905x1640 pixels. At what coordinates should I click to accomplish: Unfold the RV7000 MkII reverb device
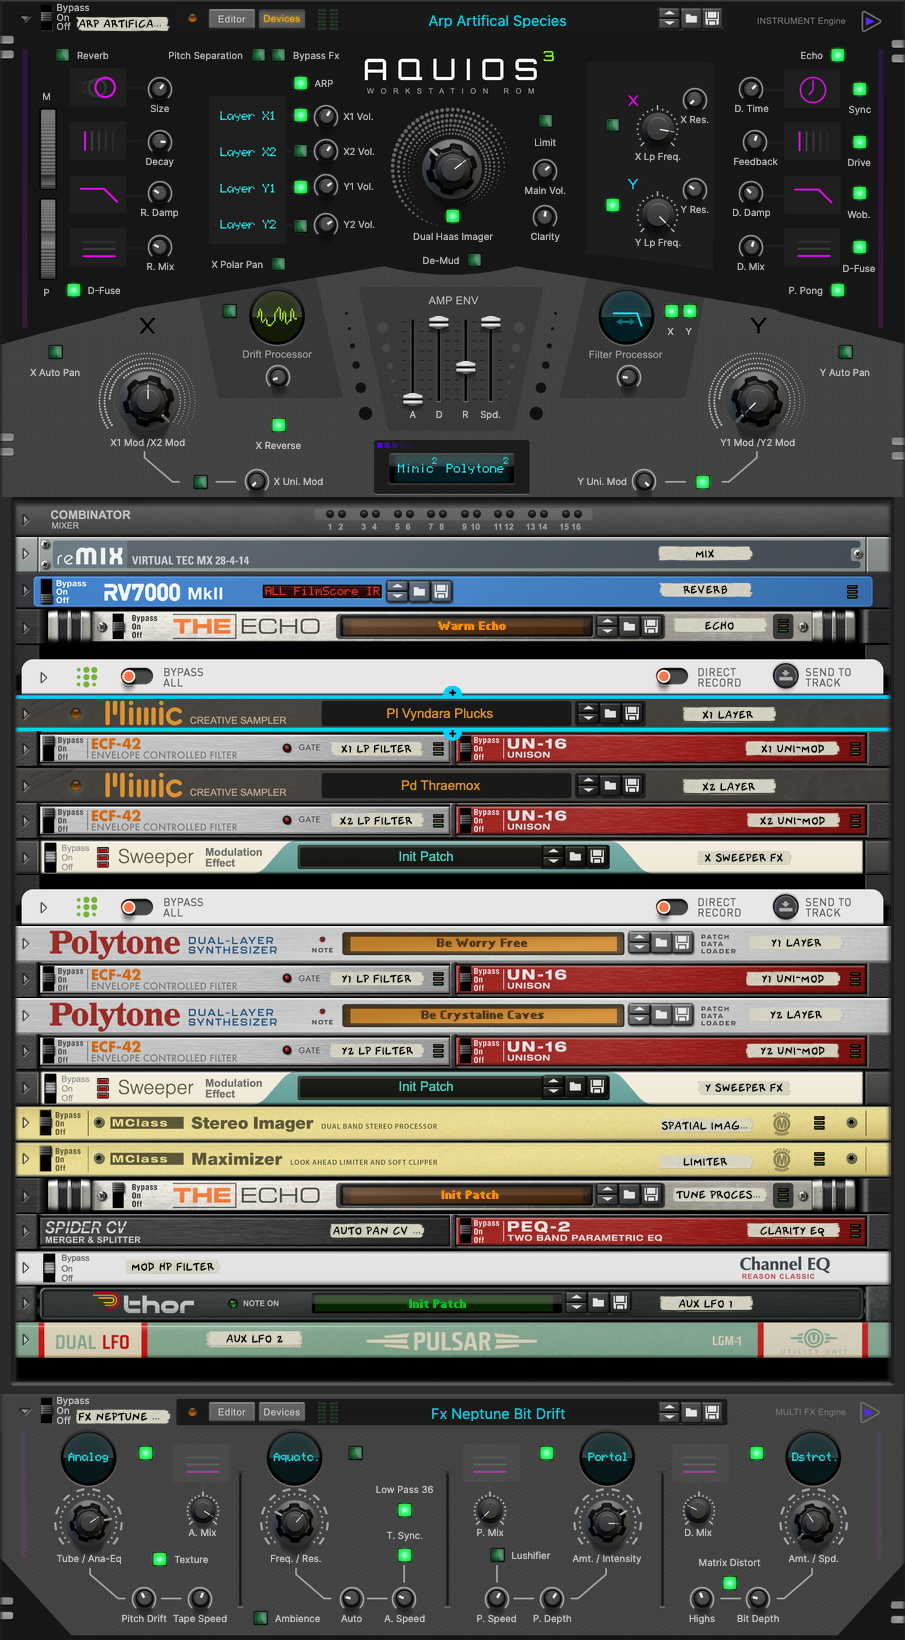tap(26, 591)
